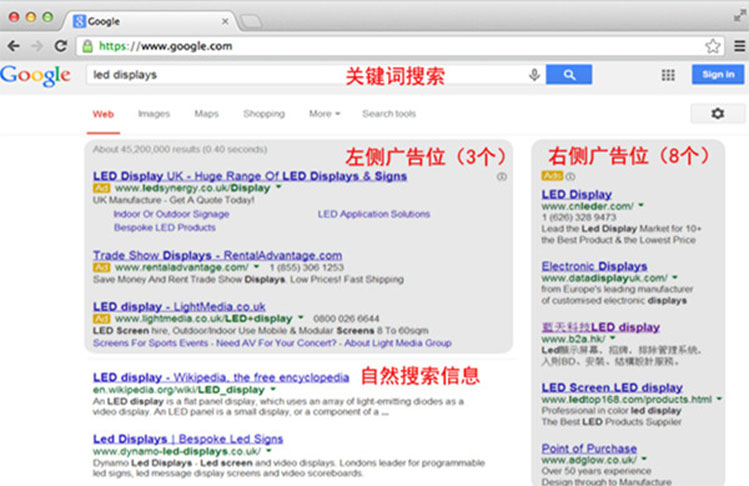
Task: Open About Light Media Group link
Action: coord(398,343)
